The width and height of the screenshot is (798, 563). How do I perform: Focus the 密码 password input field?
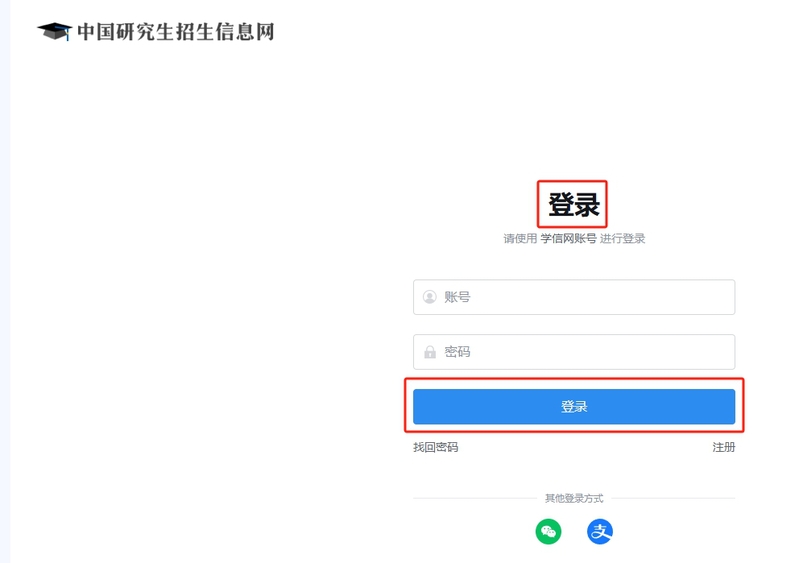[x=585, y=352]
